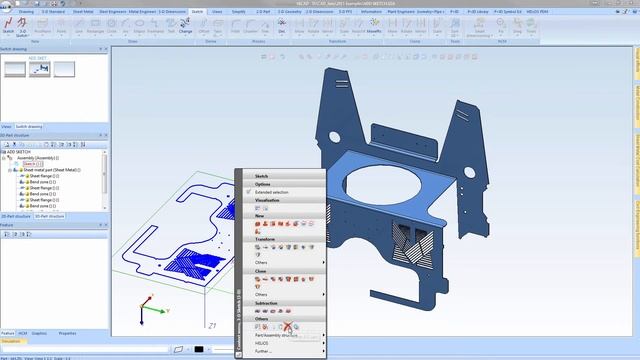Viewport: 640px width, 360px height.
Task: Open the HELiOS PDM ribbon tab
Action: click(x=537, y=12)
